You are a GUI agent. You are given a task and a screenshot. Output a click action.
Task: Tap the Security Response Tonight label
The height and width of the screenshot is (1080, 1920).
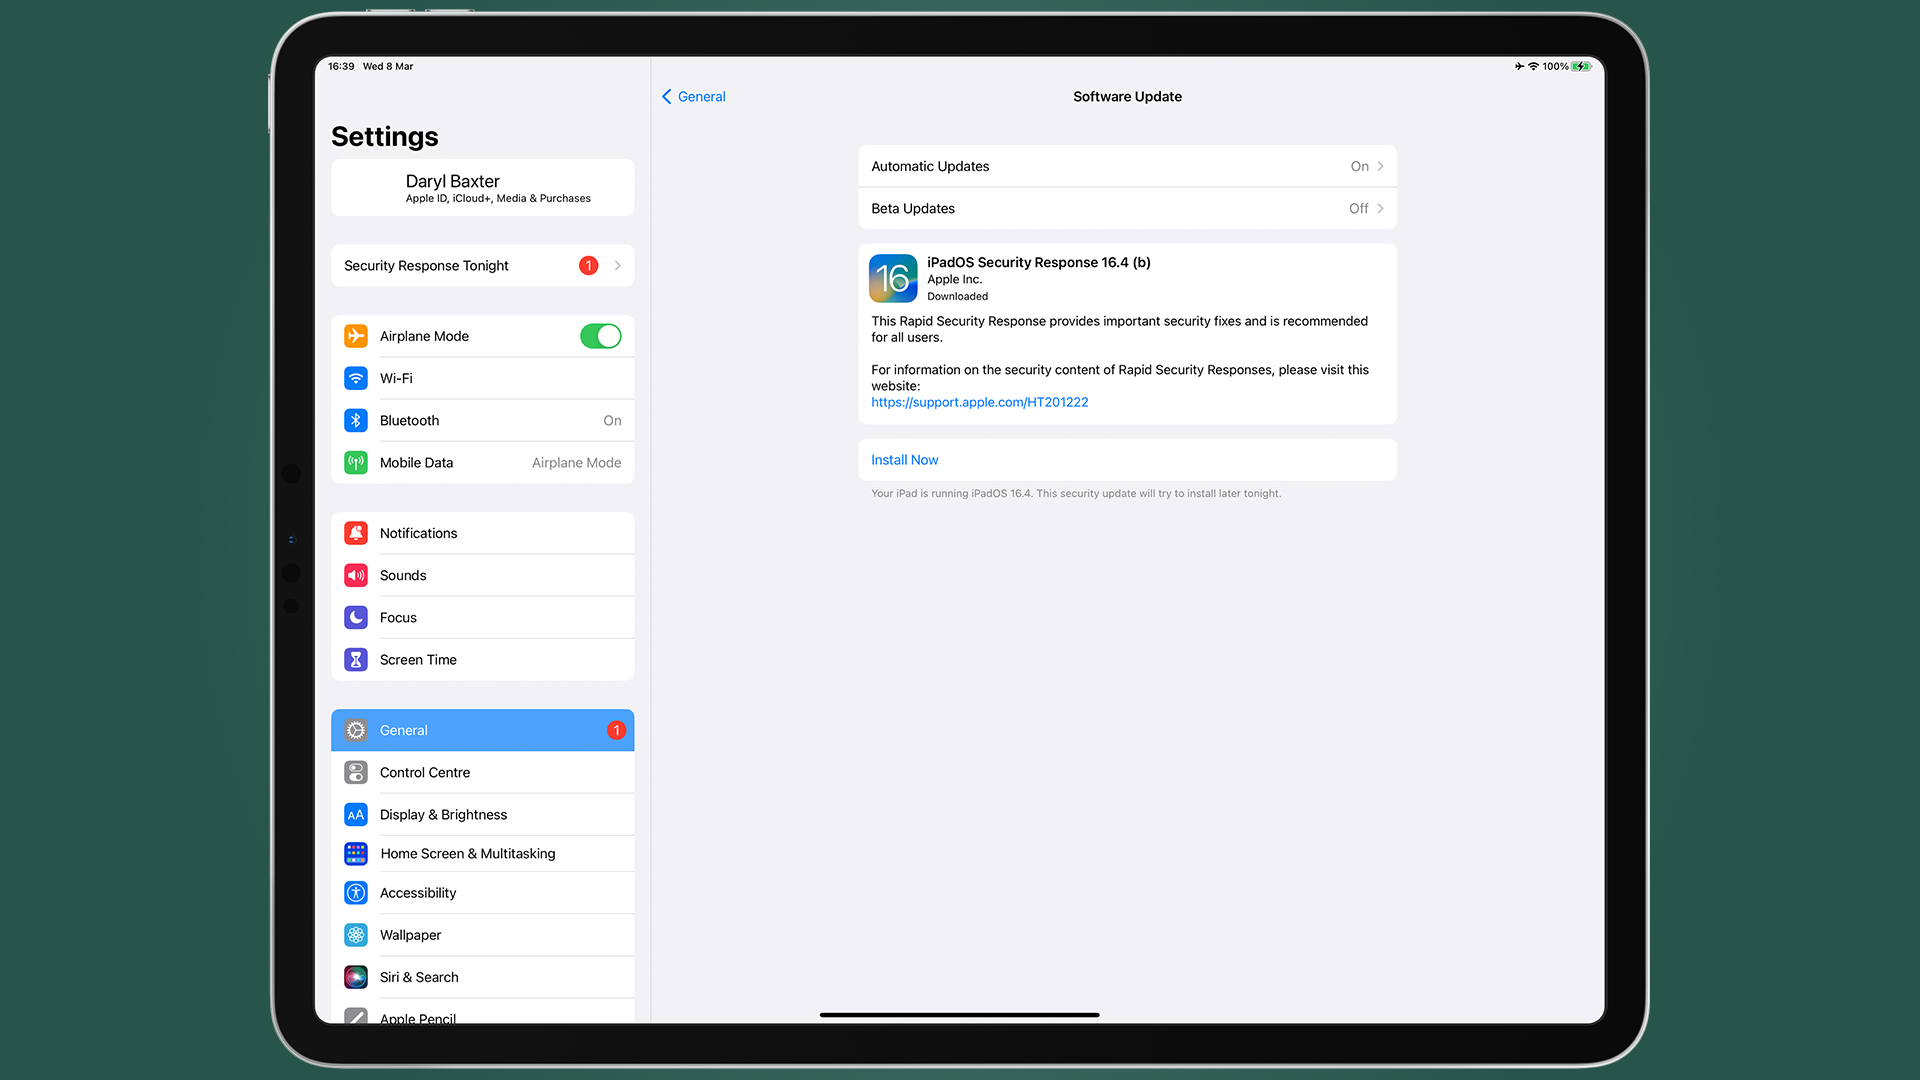pyautogui.click(x=426, y=265)
